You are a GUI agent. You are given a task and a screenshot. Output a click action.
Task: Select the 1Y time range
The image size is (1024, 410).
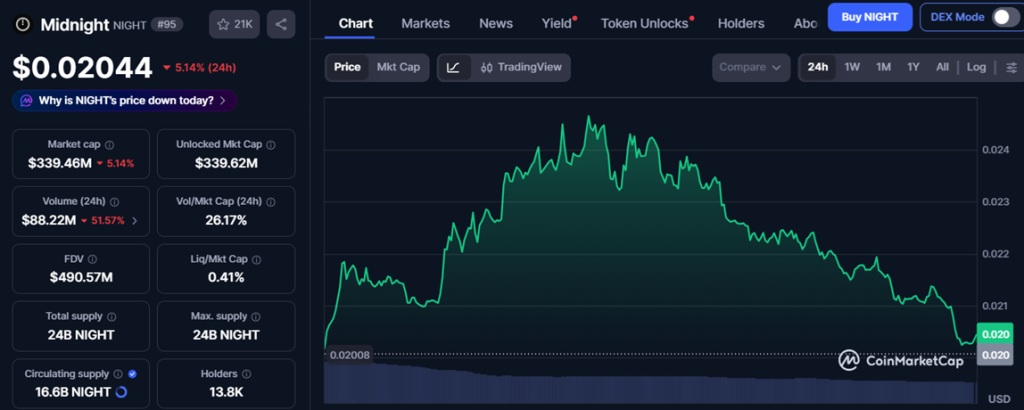(x=913, y=67)
